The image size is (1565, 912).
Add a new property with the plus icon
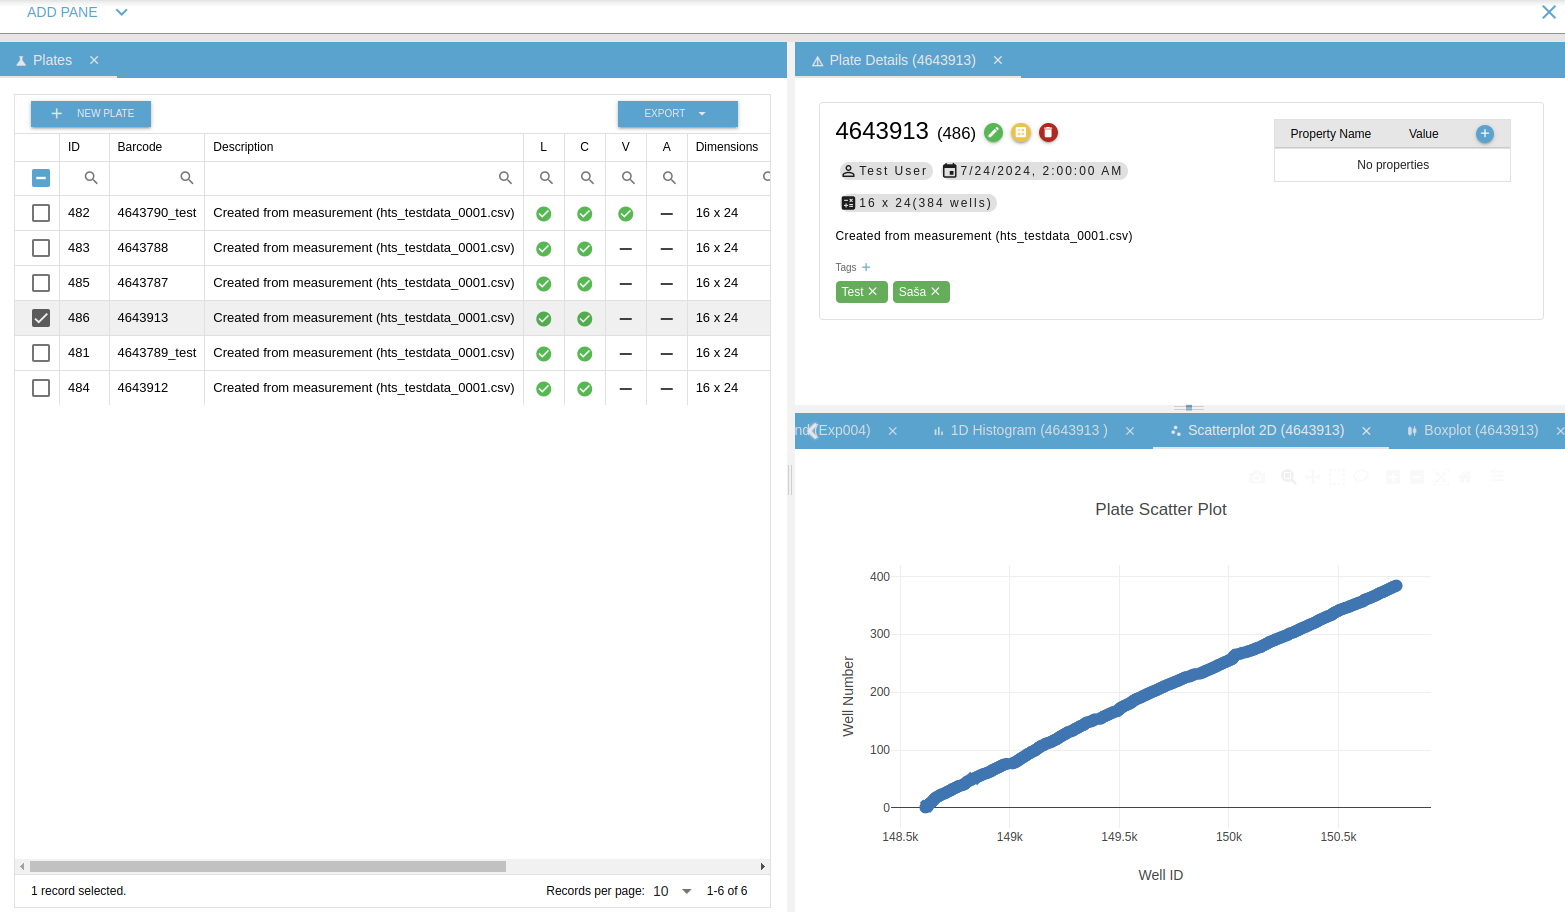(1484, 134)
